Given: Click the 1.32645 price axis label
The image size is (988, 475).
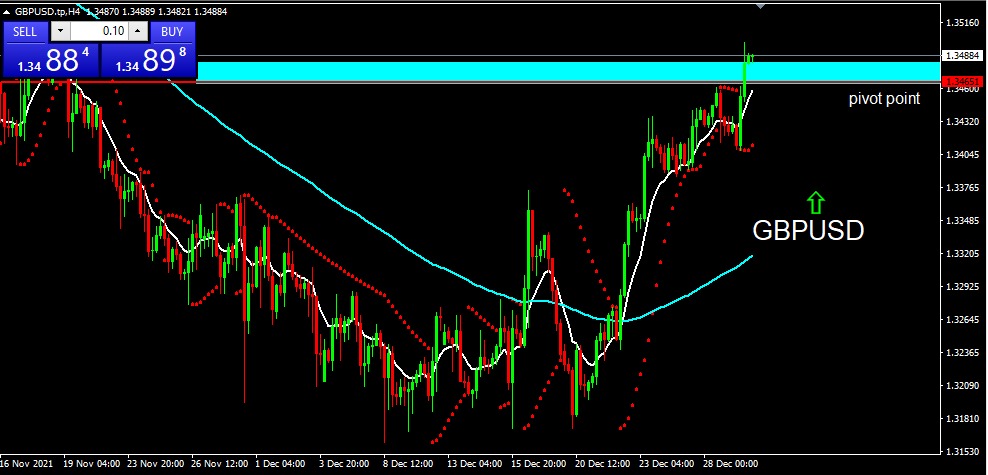Looking at the screenshot, I should point(962,320).
